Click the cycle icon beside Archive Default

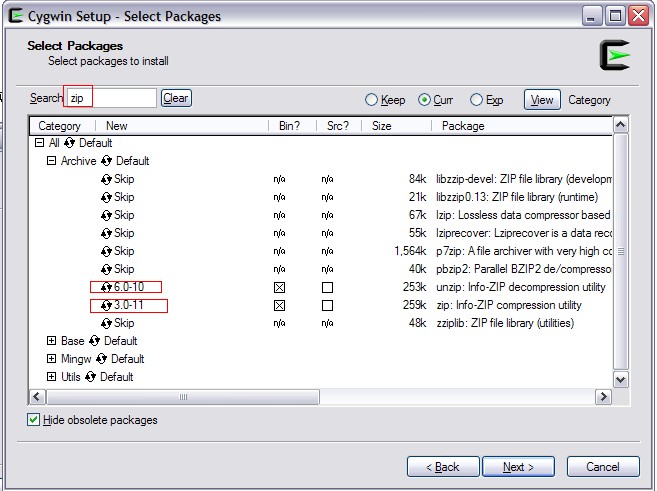click(x=106, y=161)
